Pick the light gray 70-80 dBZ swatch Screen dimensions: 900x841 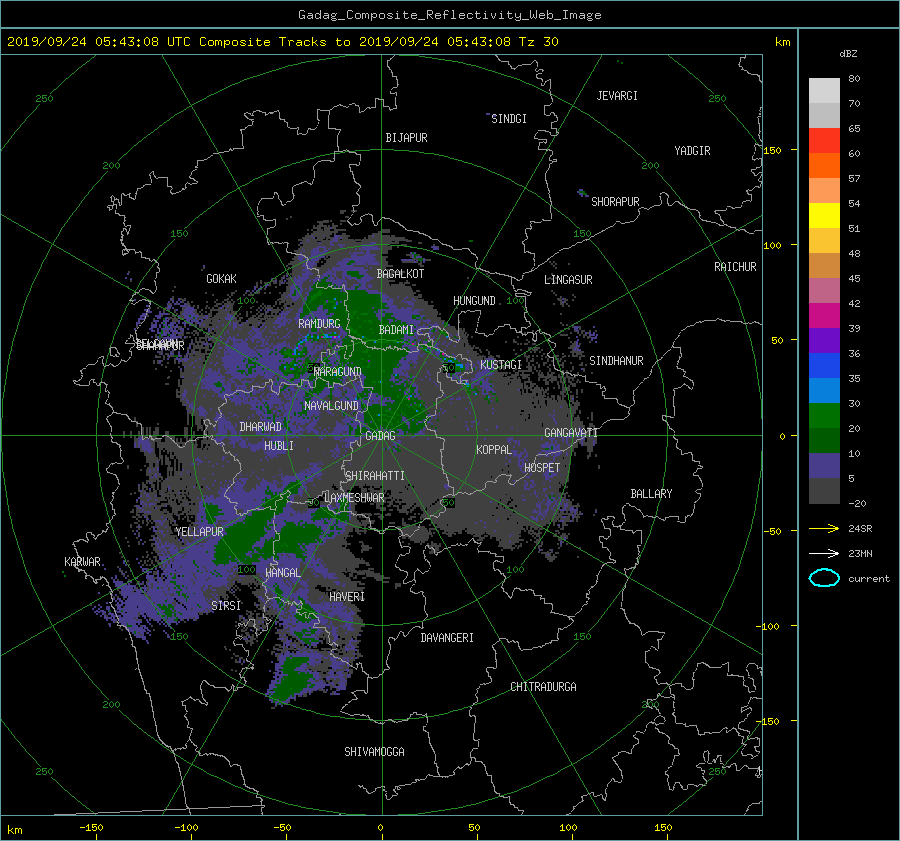(824, 91)
